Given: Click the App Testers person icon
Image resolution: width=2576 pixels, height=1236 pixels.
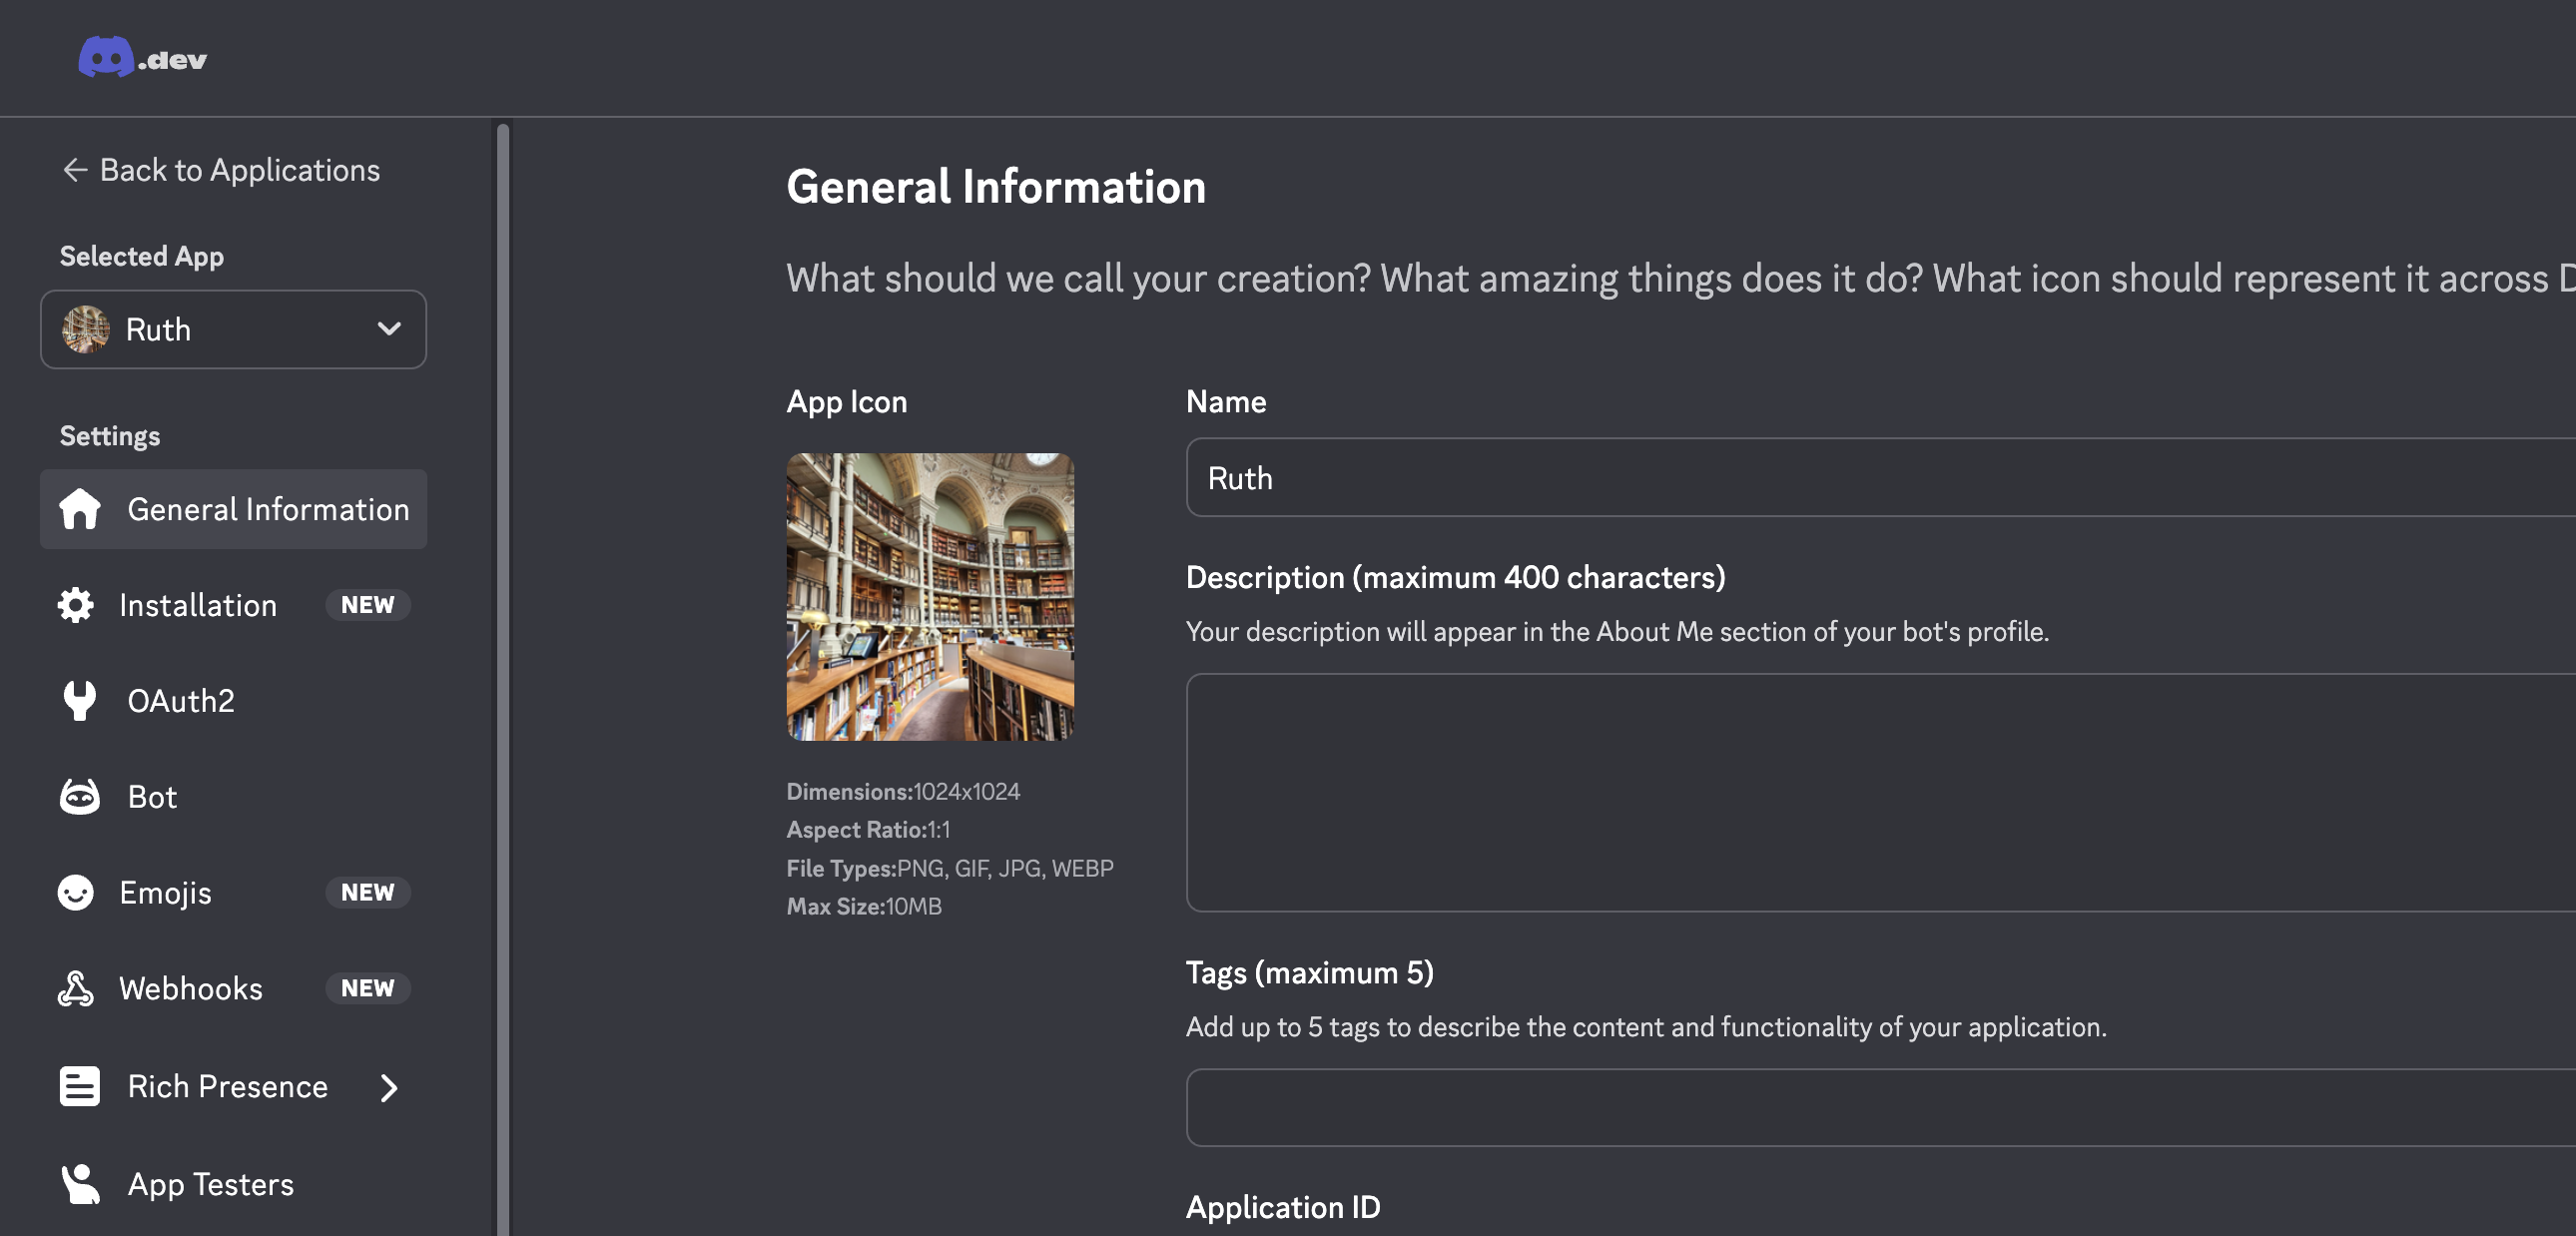Looking at the screenshot, I should click(80, 1184).
